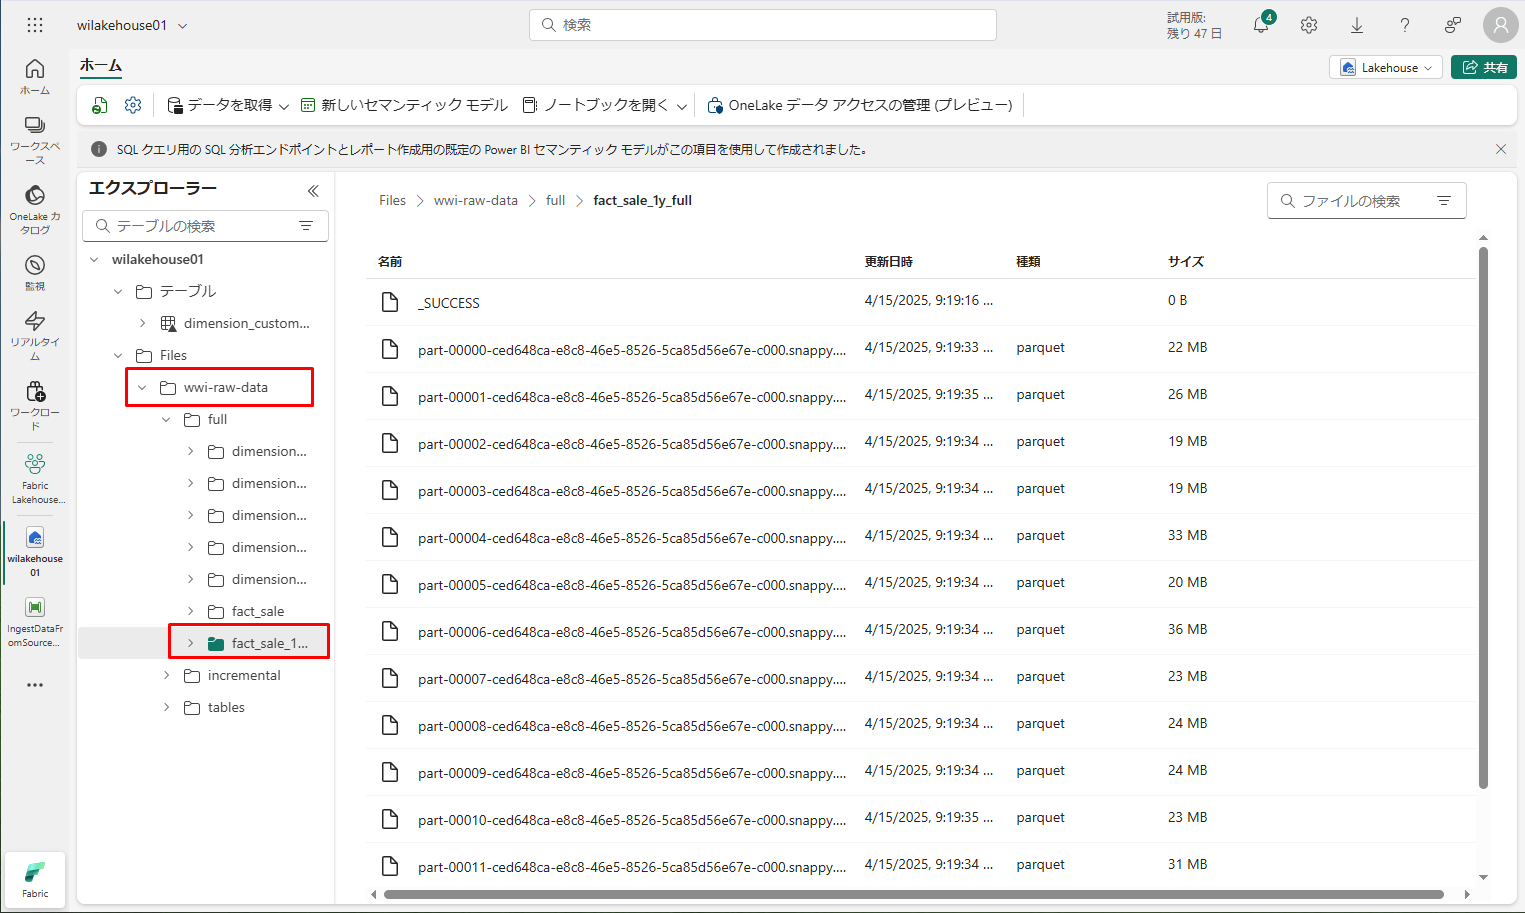Open the Lakehouse mode switcher dropdown
Image resolution: width=1525 pixels, height=913 pixels.
pos(1385,67)
